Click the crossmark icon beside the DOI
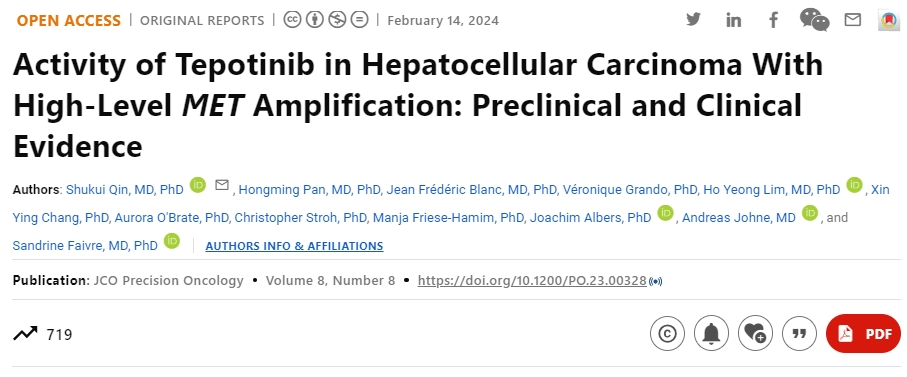 tap(655, 282)
